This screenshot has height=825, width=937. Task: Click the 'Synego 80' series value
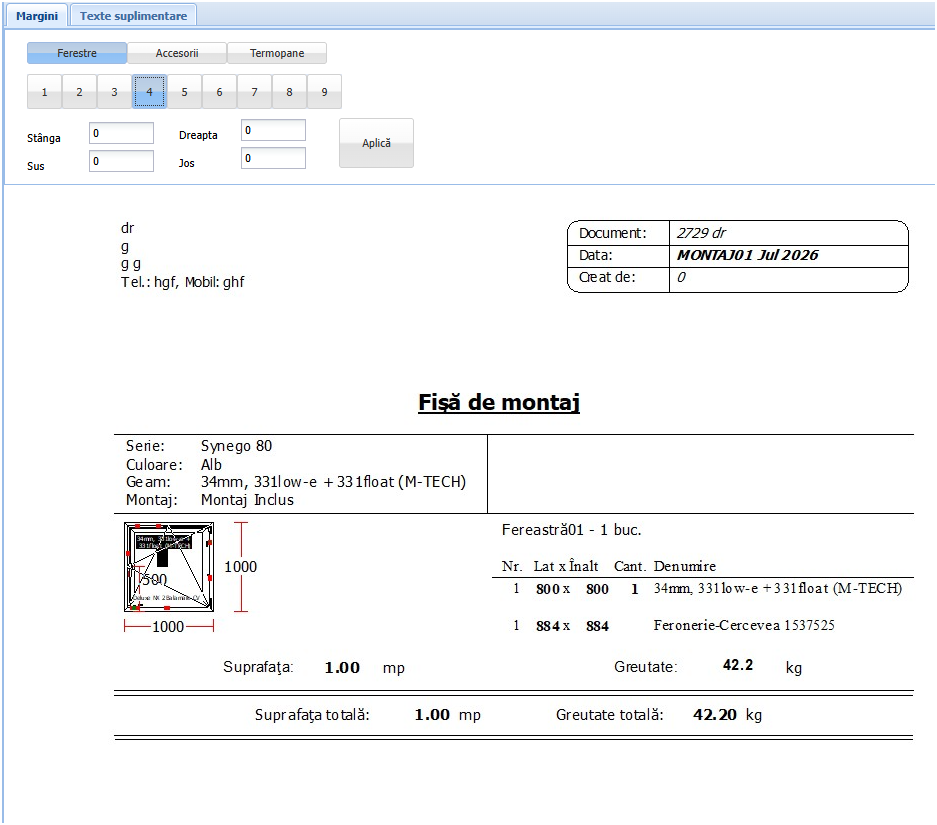[236, 446]
